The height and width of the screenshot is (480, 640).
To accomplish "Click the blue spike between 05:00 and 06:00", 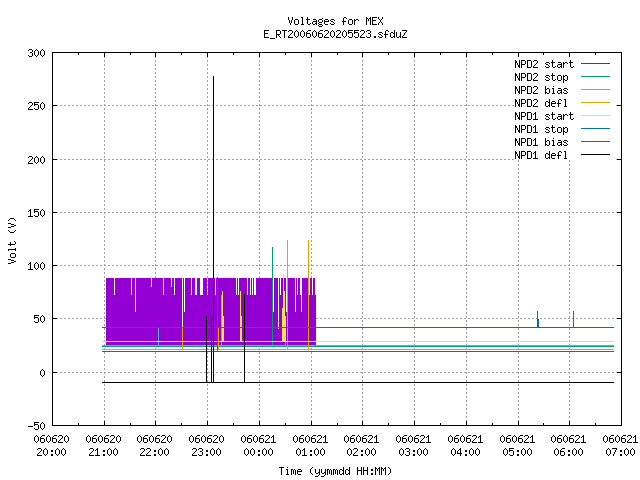I will pos(538,319).
